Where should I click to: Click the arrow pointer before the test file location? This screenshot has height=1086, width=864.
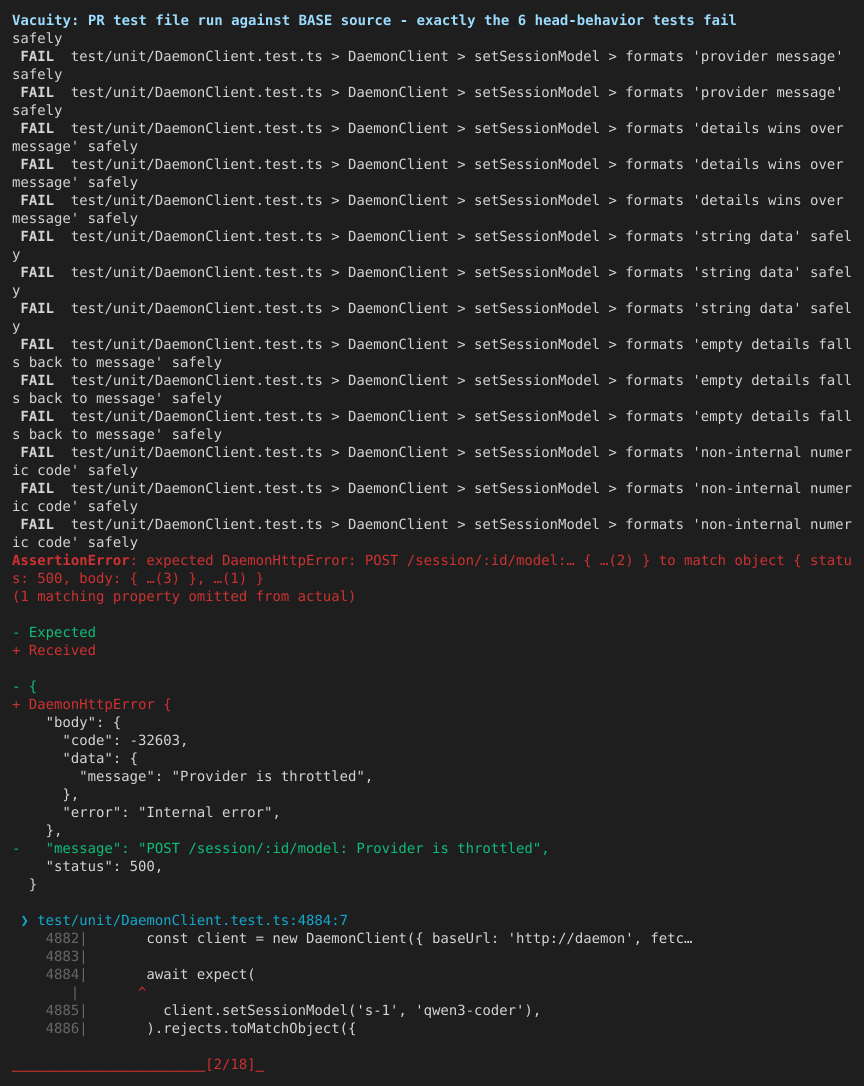(x=25, y=920)
